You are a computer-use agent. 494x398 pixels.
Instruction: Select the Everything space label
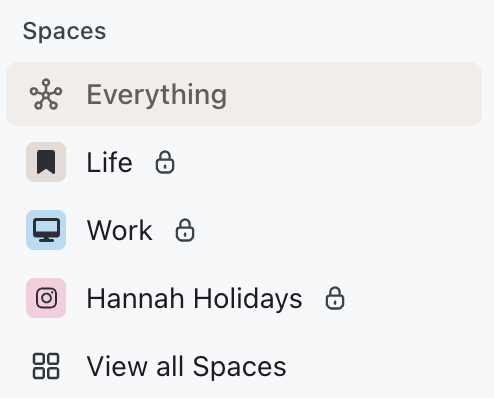click(157, 95)
